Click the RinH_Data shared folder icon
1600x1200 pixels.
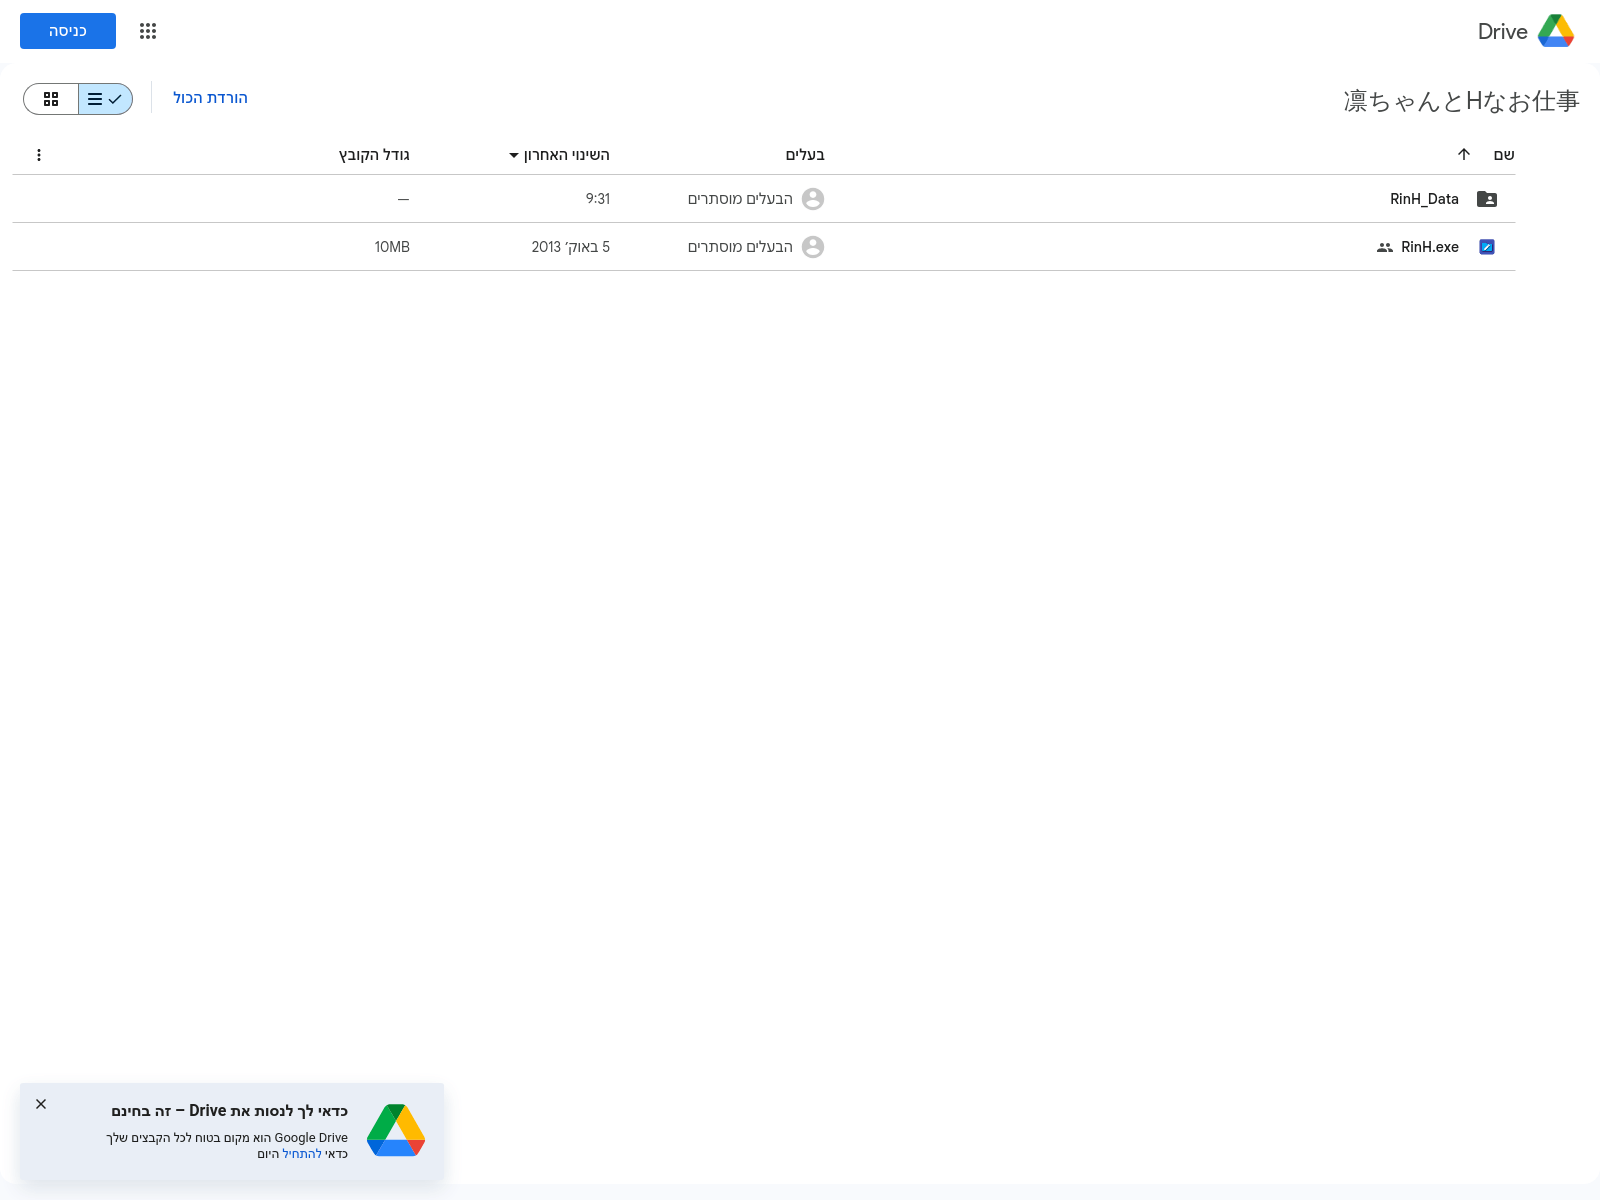point(1487,199)
